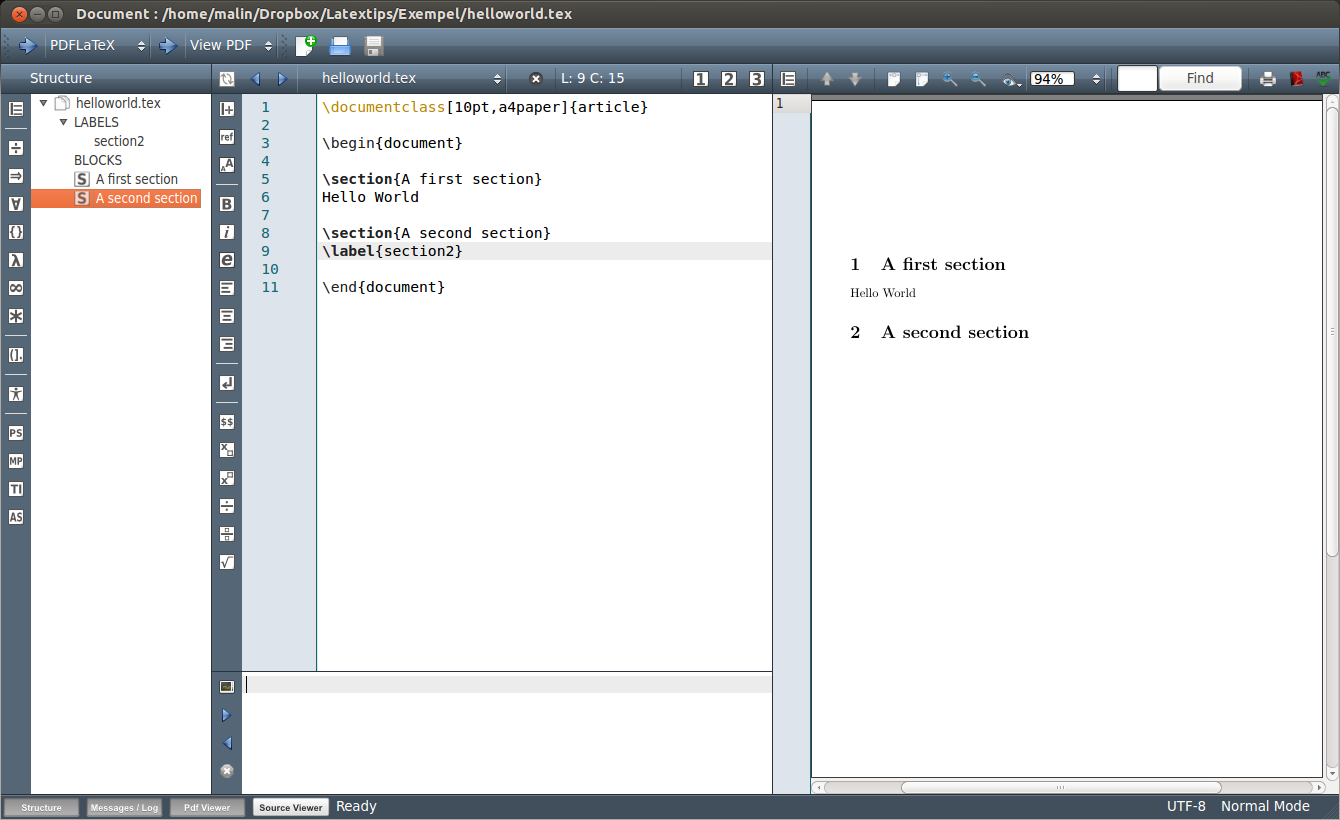1340x820 pixels.
Task: Go to the next document arrow
Action: pyautogui.click(x=282, y=78)
